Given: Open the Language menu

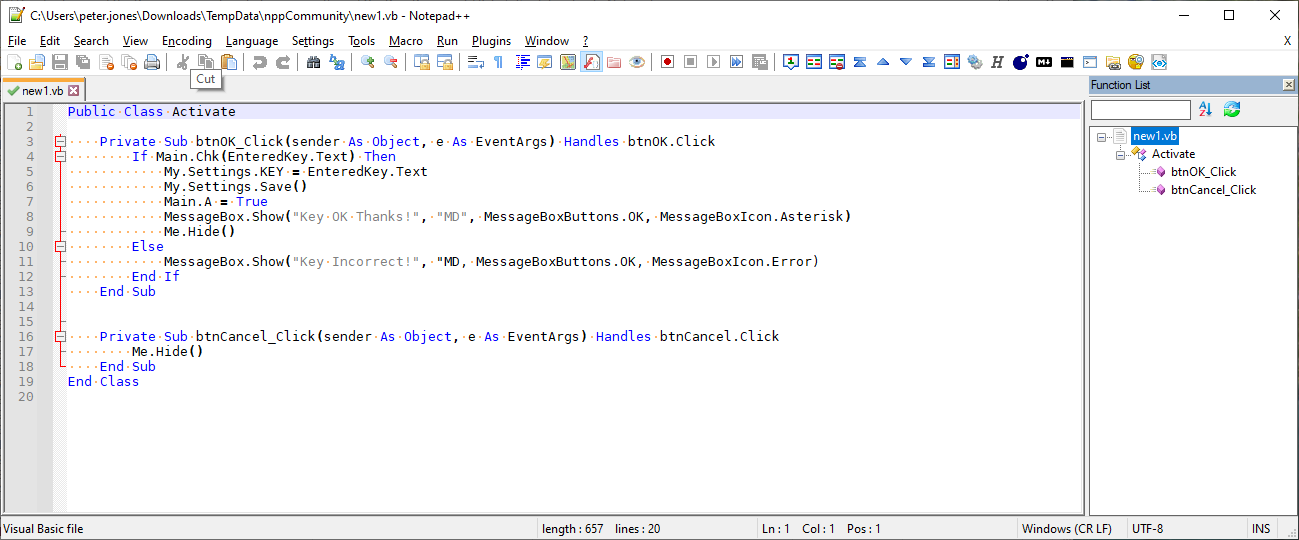Looking at the screenshot, I should pyautogui.click(x=252, y=41).
